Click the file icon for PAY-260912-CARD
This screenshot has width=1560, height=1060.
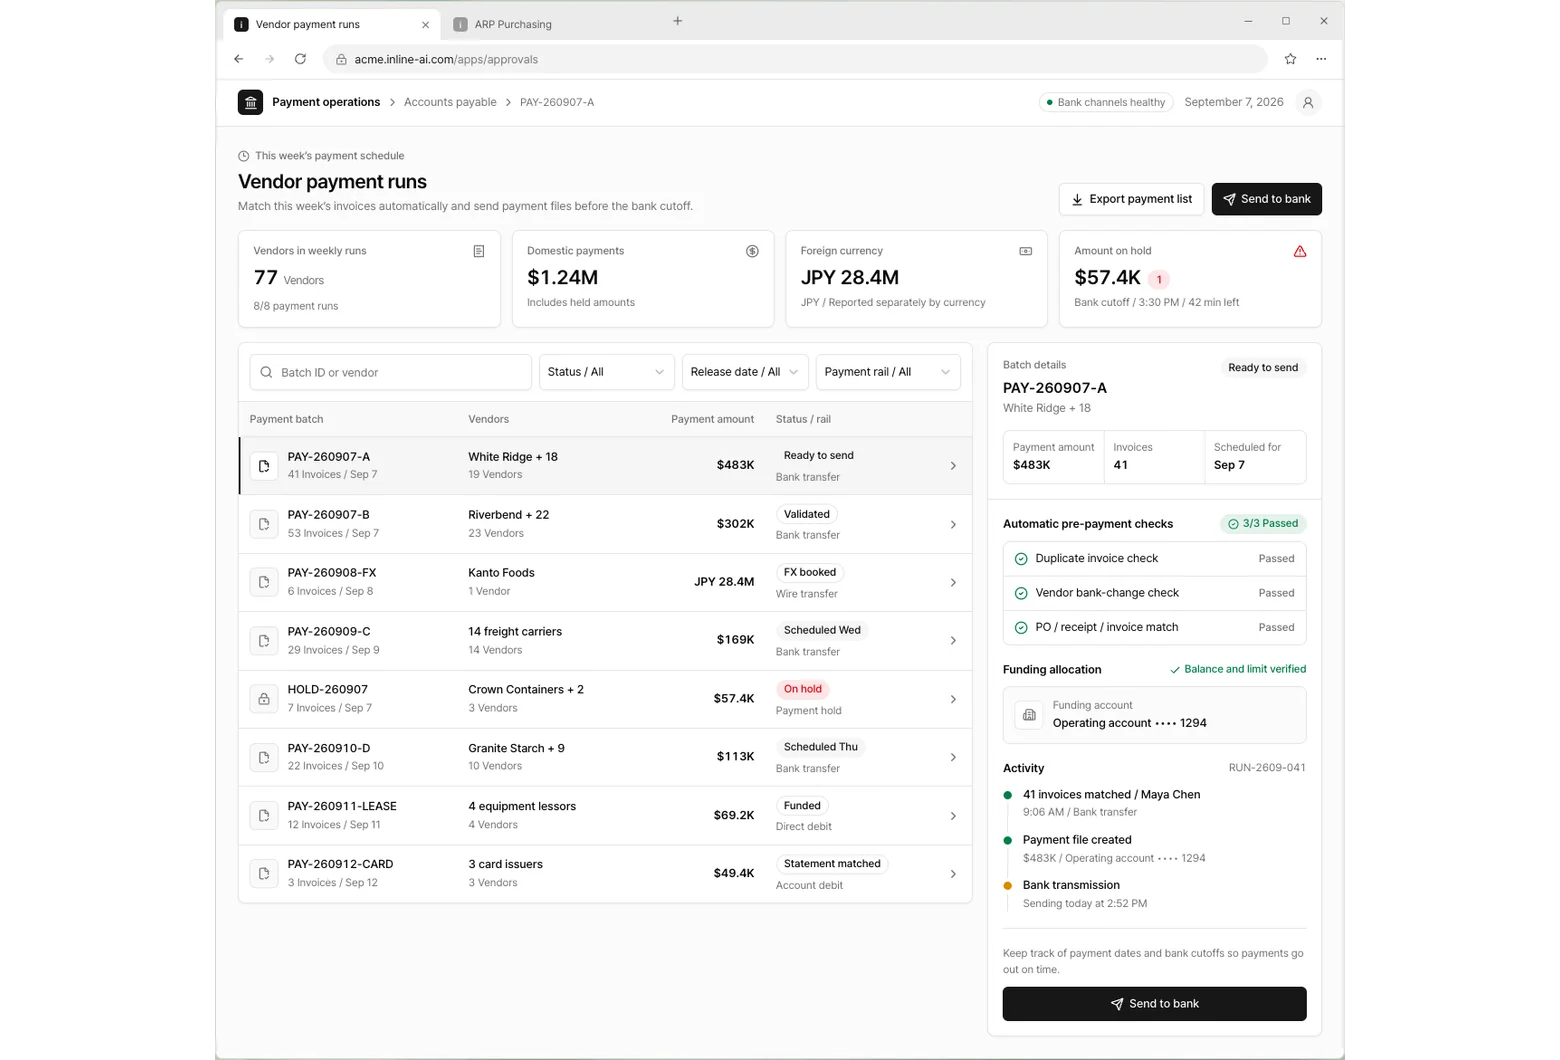pos(264,873)
